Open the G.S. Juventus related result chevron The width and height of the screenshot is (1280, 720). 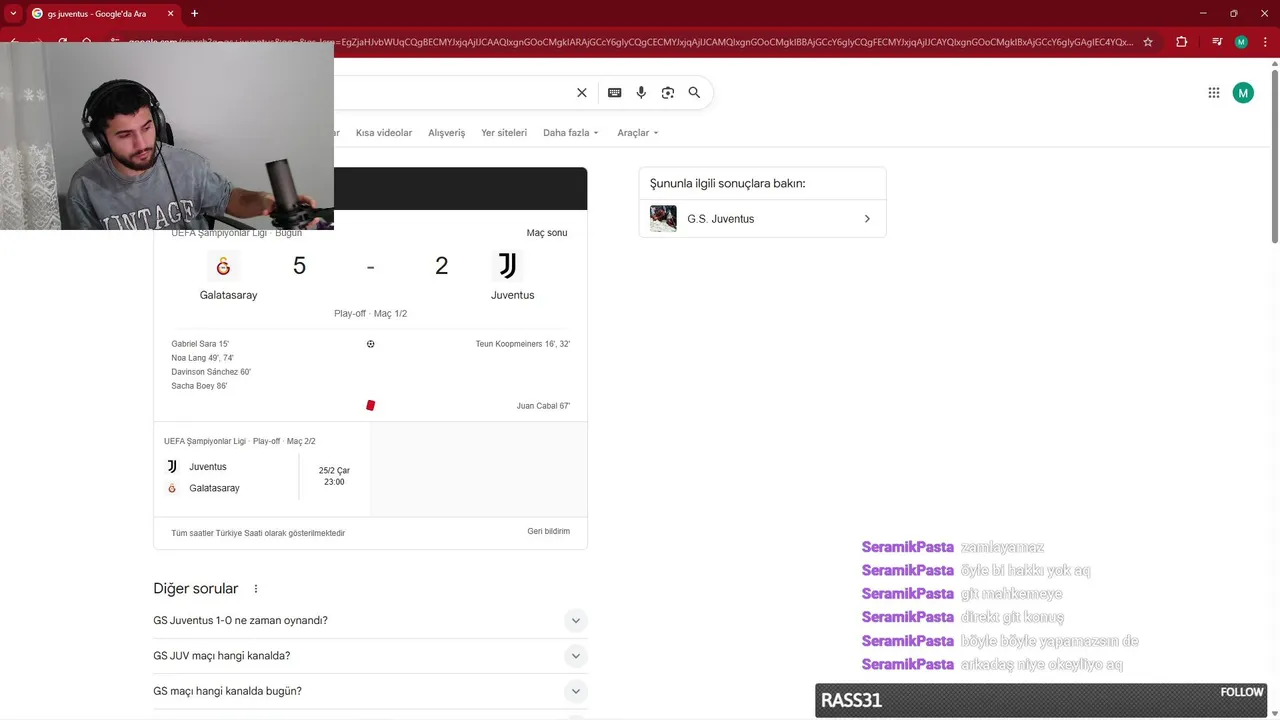click(x=867, y=219)
